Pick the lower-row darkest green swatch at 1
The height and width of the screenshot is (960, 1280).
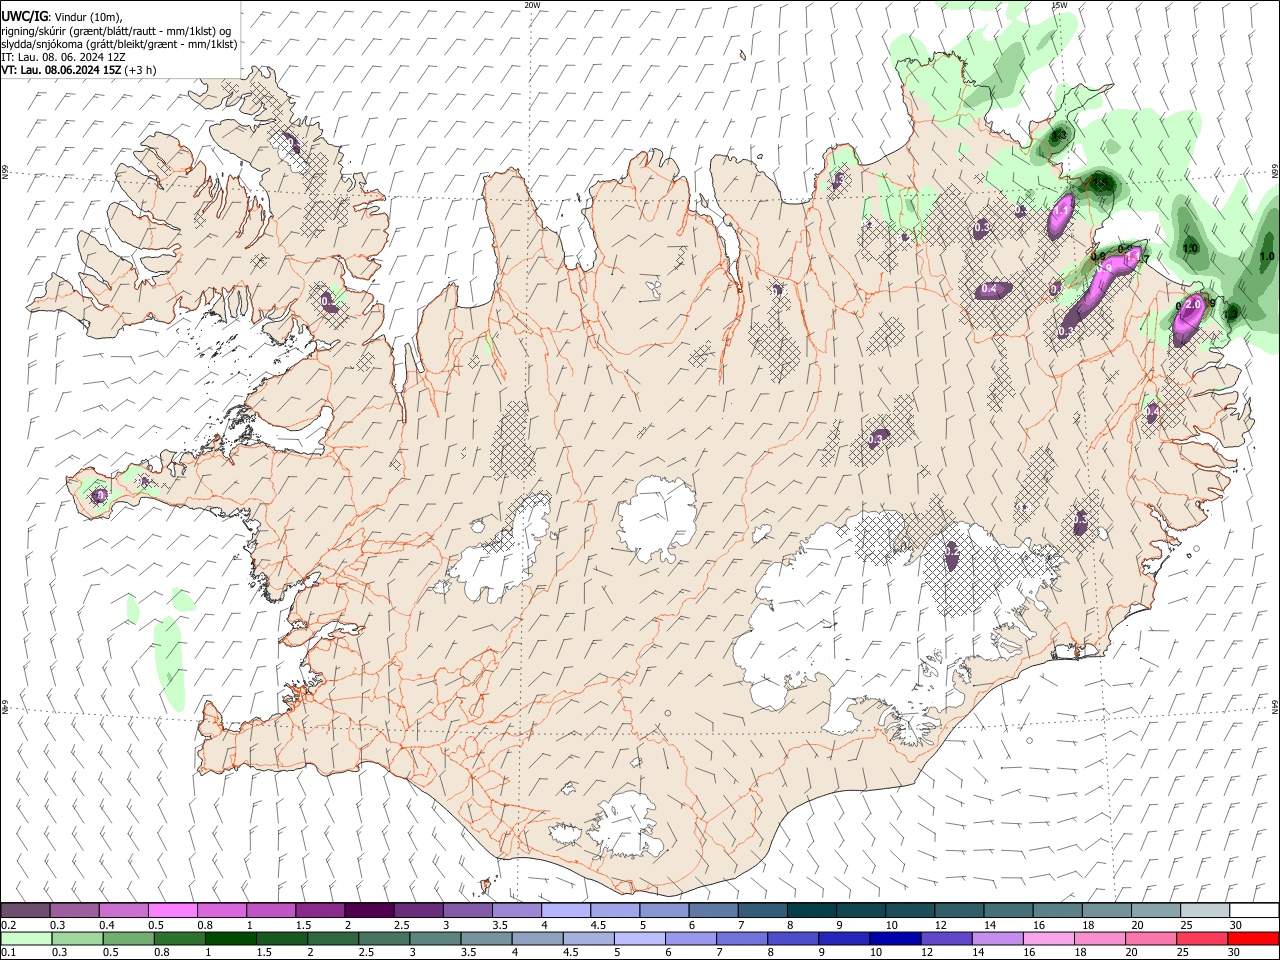click(230, 938)
